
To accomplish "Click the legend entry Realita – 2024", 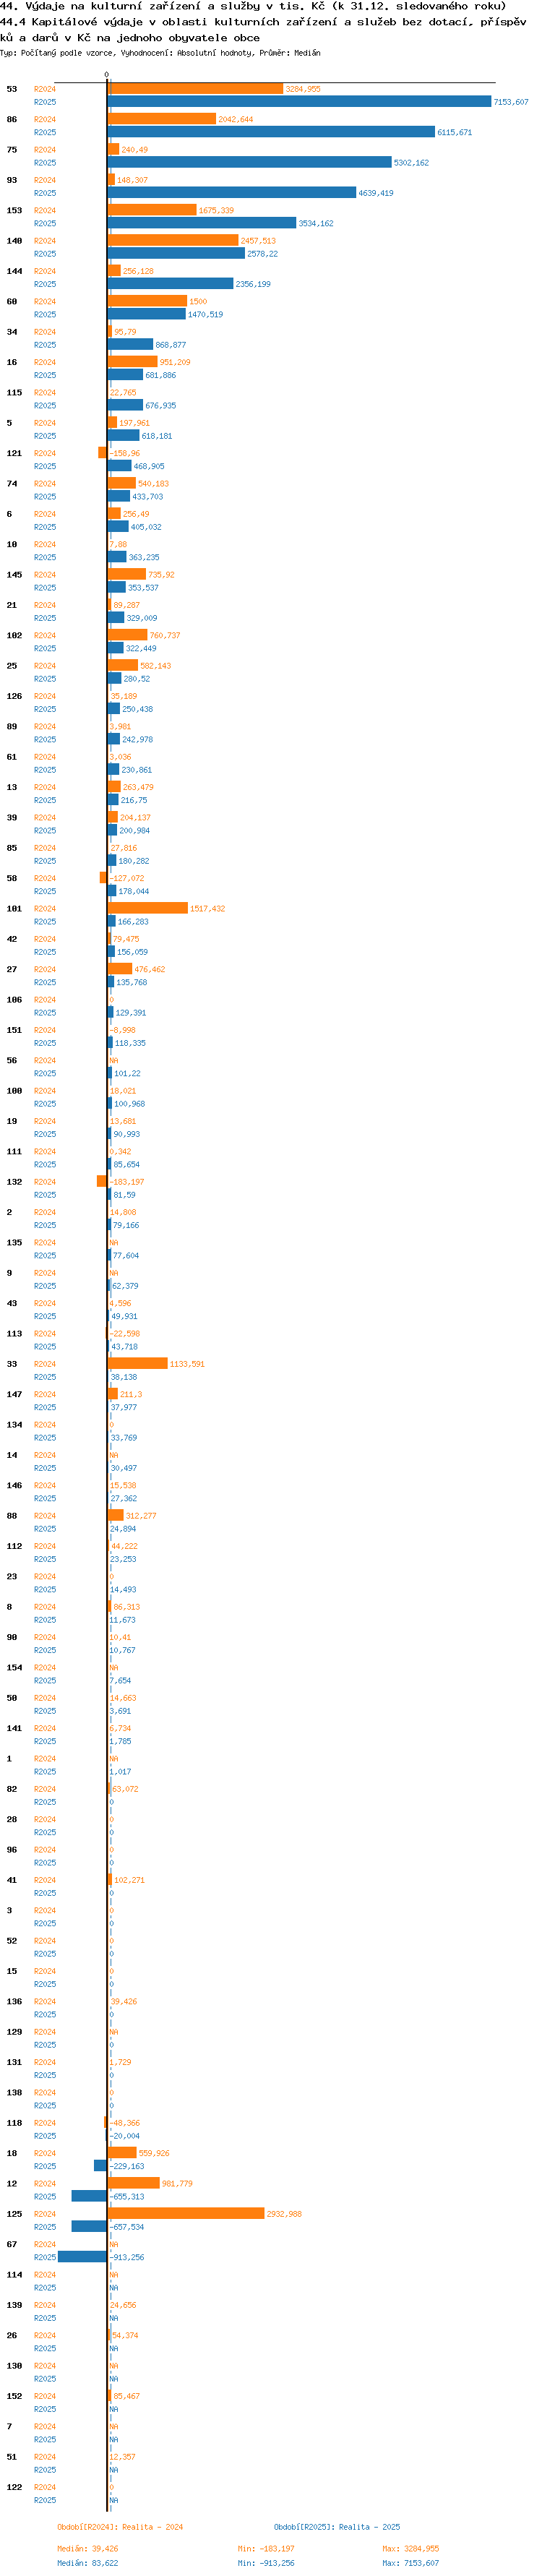I will tap(120, 2526).
